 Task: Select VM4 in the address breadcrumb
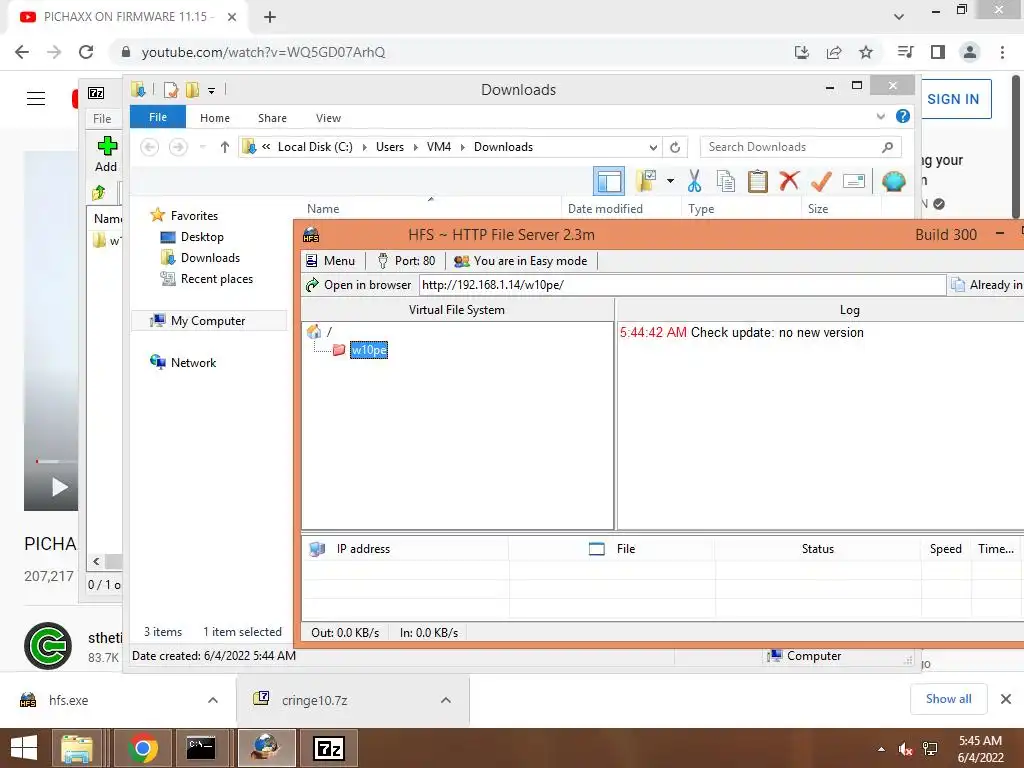[x=439, y=147]
